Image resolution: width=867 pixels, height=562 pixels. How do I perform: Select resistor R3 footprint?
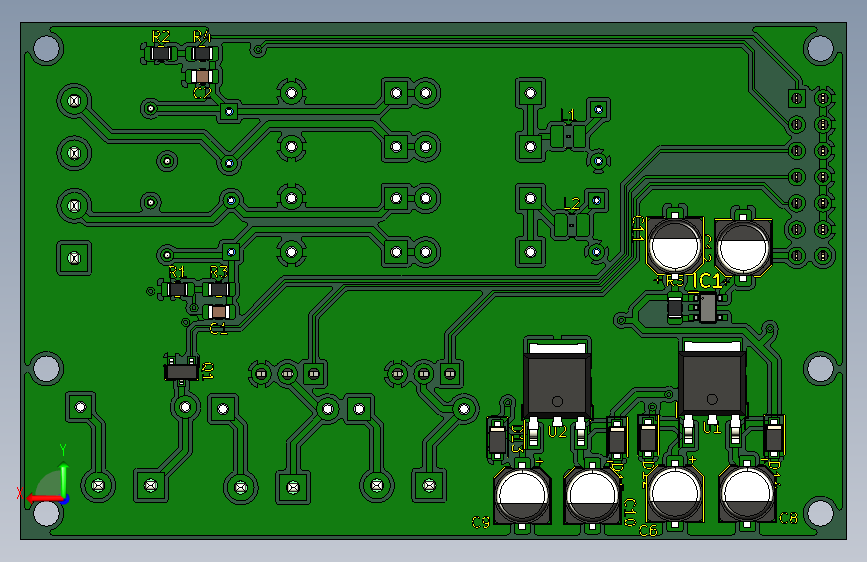click(x=218, y=289)
